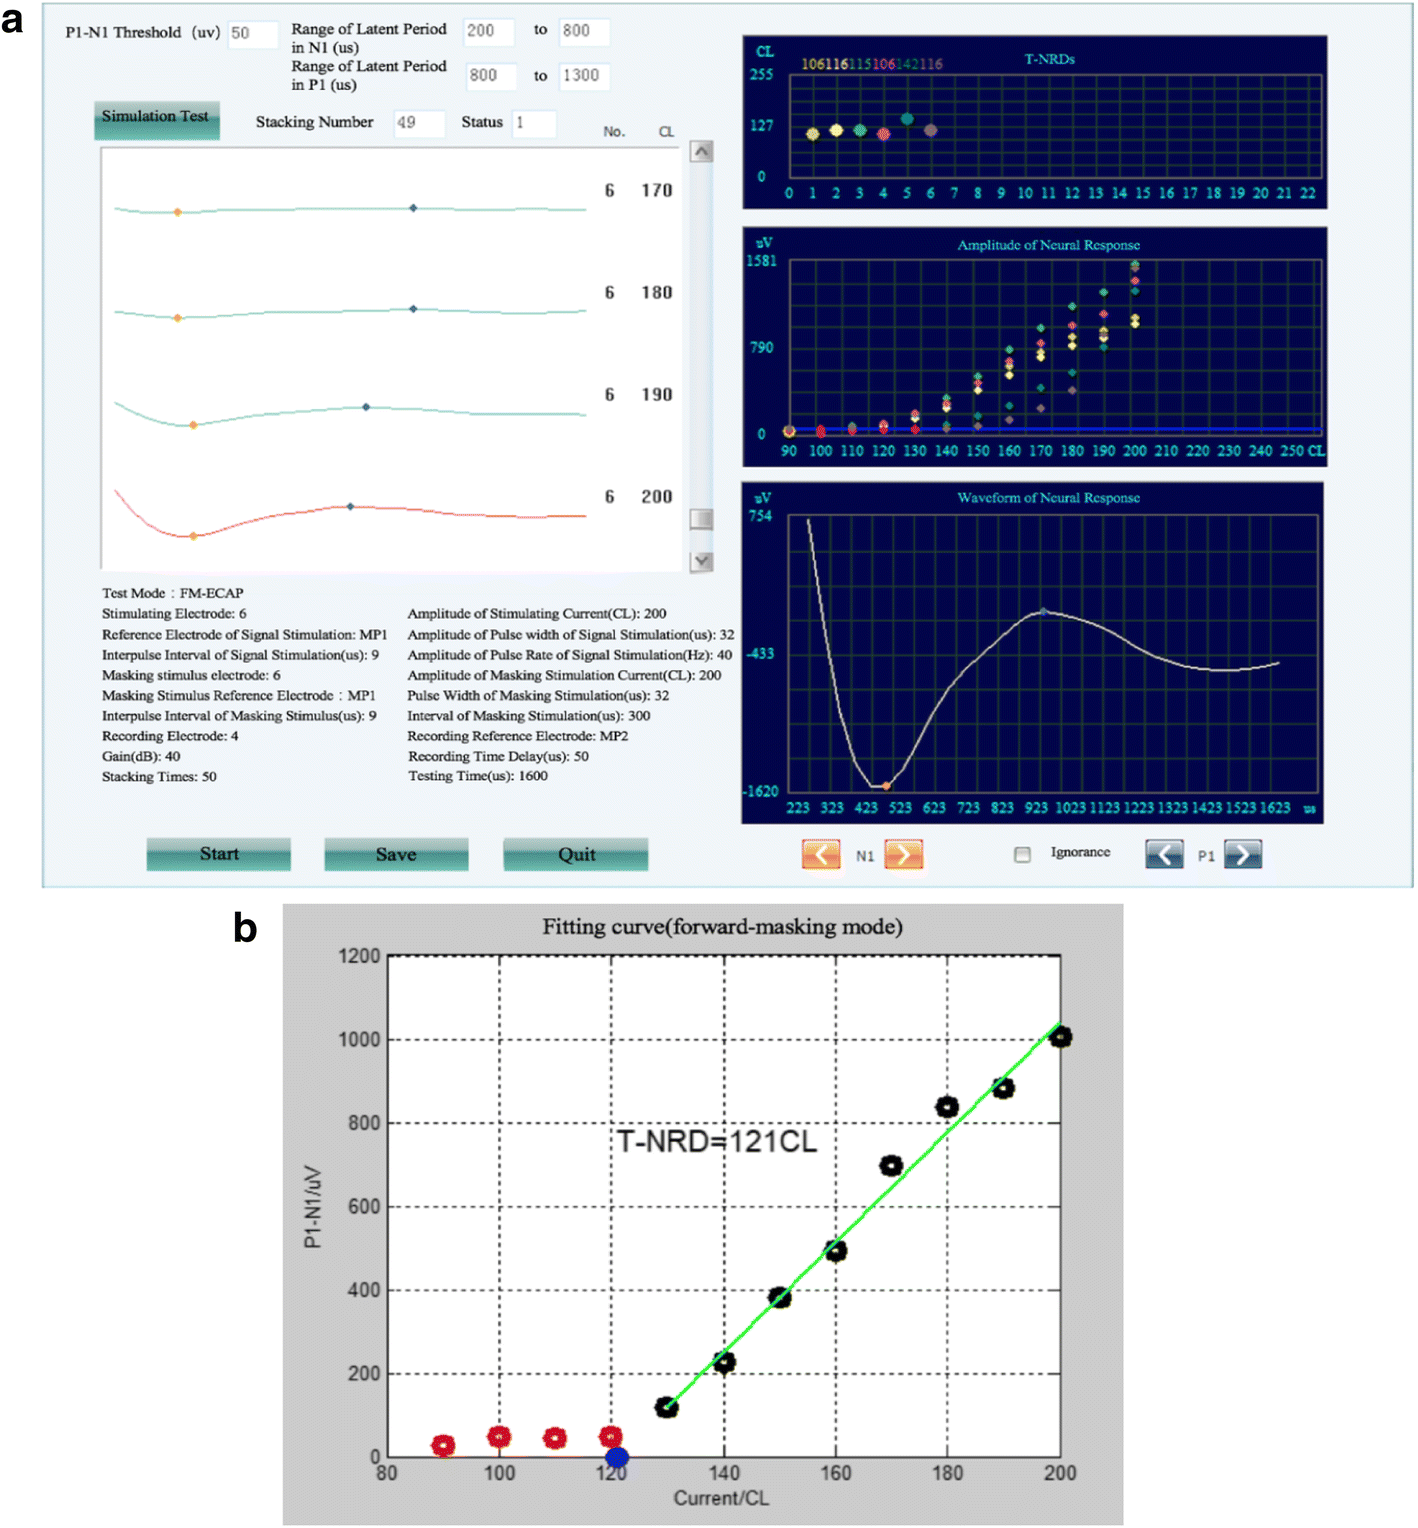
Task: Select the red CL 200 waveform trace
Action: click(350, 512)
